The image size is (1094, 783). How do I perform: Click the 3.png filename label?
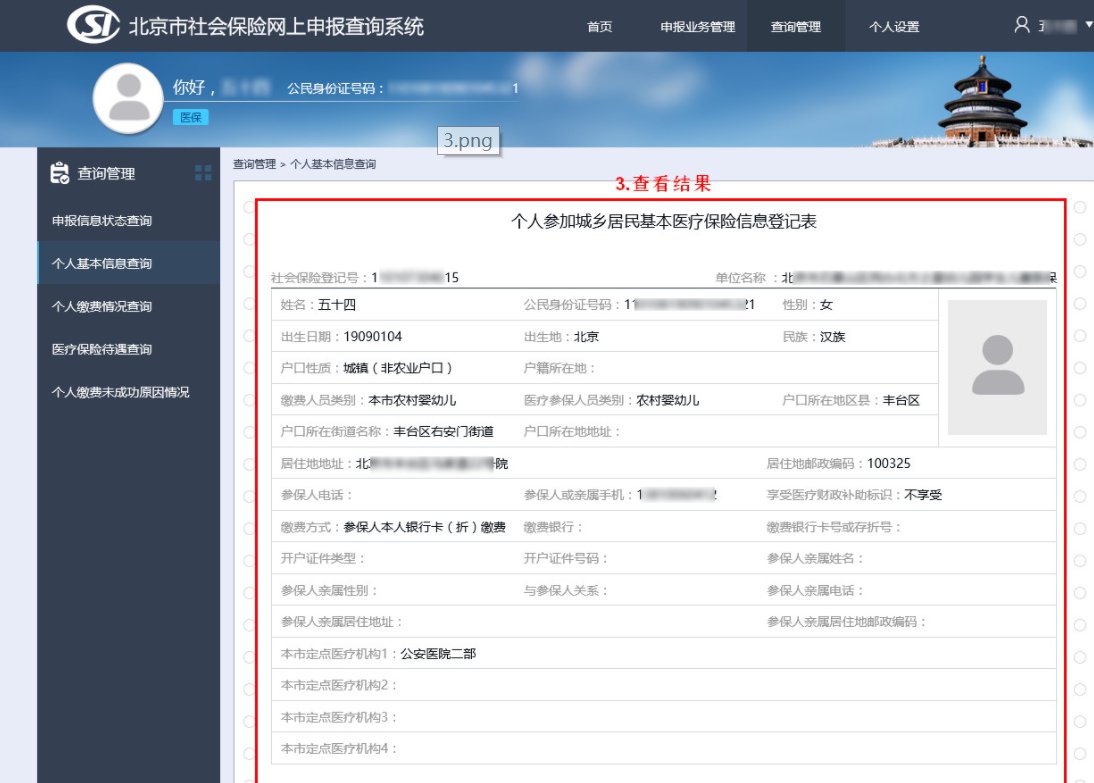pos(468,141)
